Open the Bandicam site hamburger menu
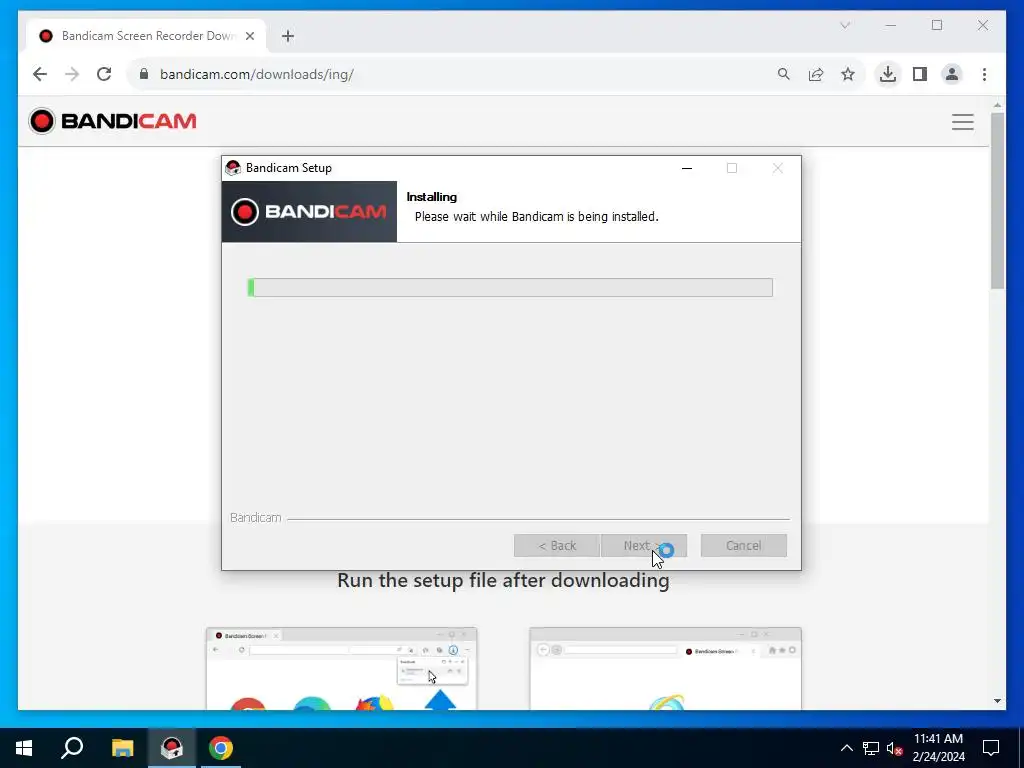The image size is (1024, 768). [963, 121]
